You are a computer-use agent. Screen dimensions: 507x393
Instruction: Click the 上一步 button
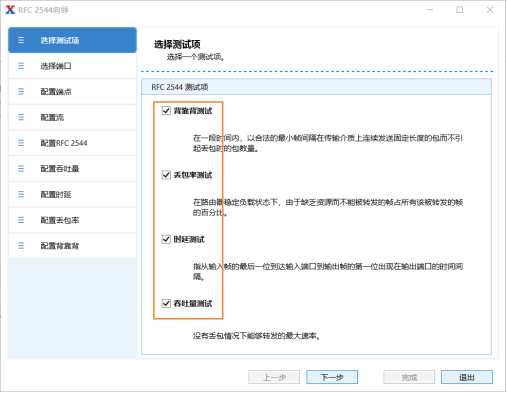274,377
